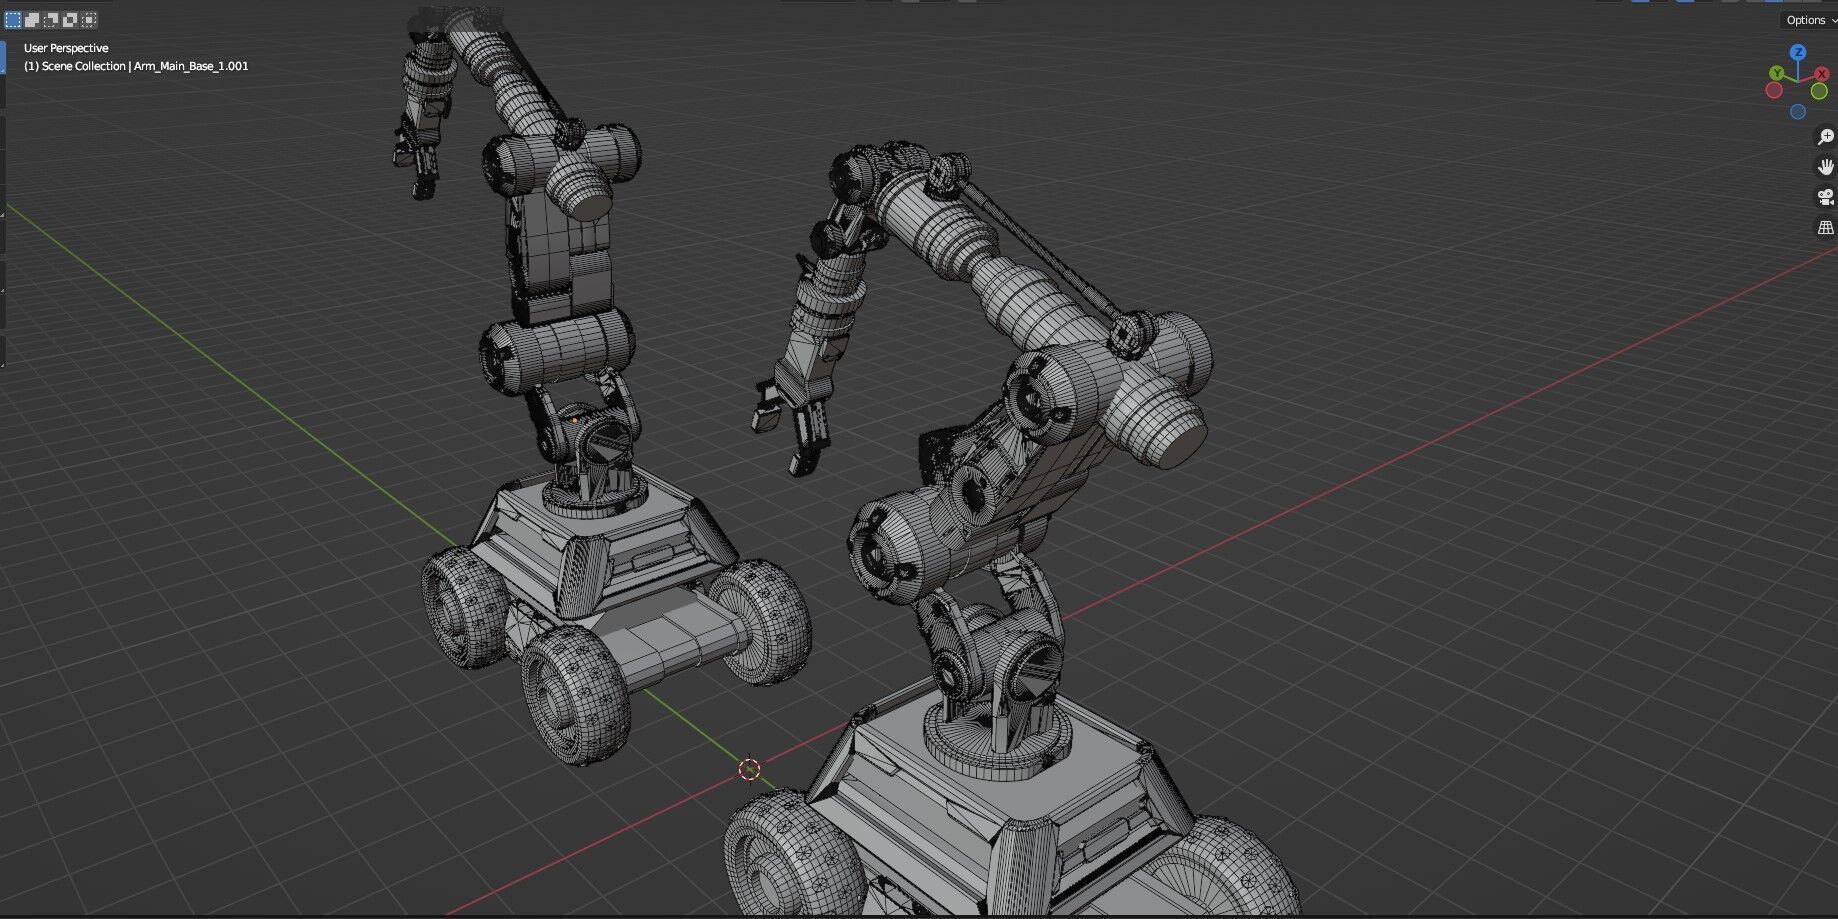The image size is (1838, 919).
Task: Click the red X axis on gizmo
Action: [x=1822, y=74]
